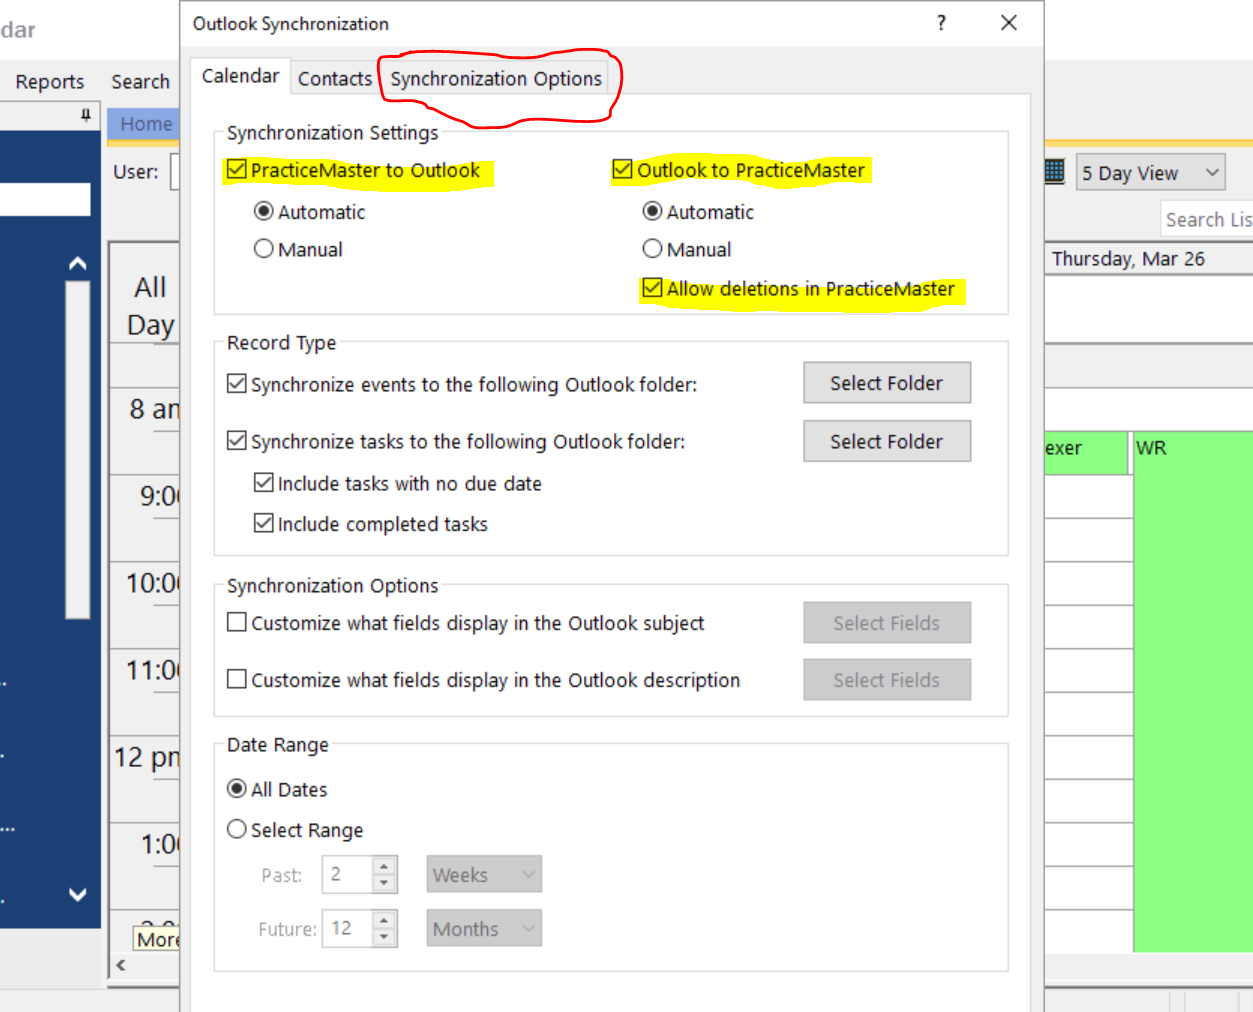This screenshot has height=1012, width=1253.
Task: Disable Allow deletions in PracticeMaster
Action: click(653, 288)
